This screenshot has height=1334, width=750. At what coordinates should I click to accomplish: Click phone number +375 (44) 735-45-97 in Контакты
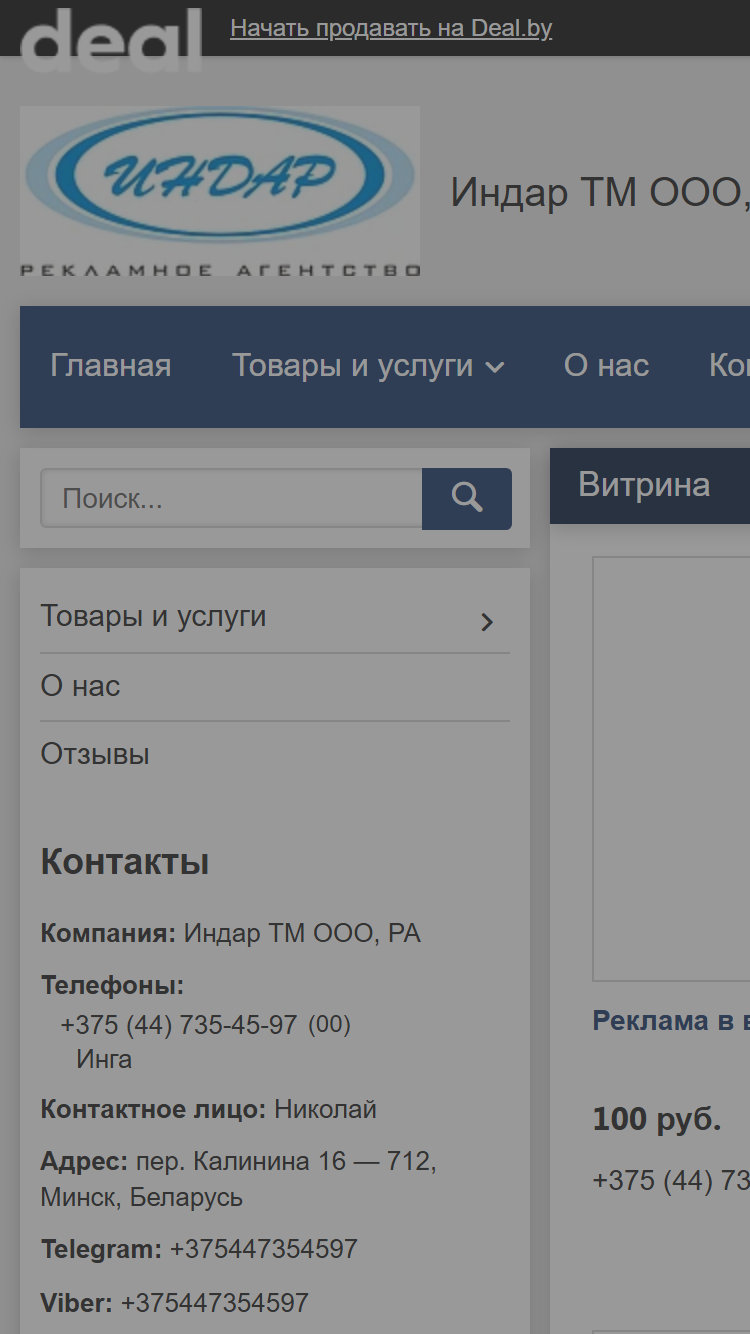click(x=179, y=1025)
